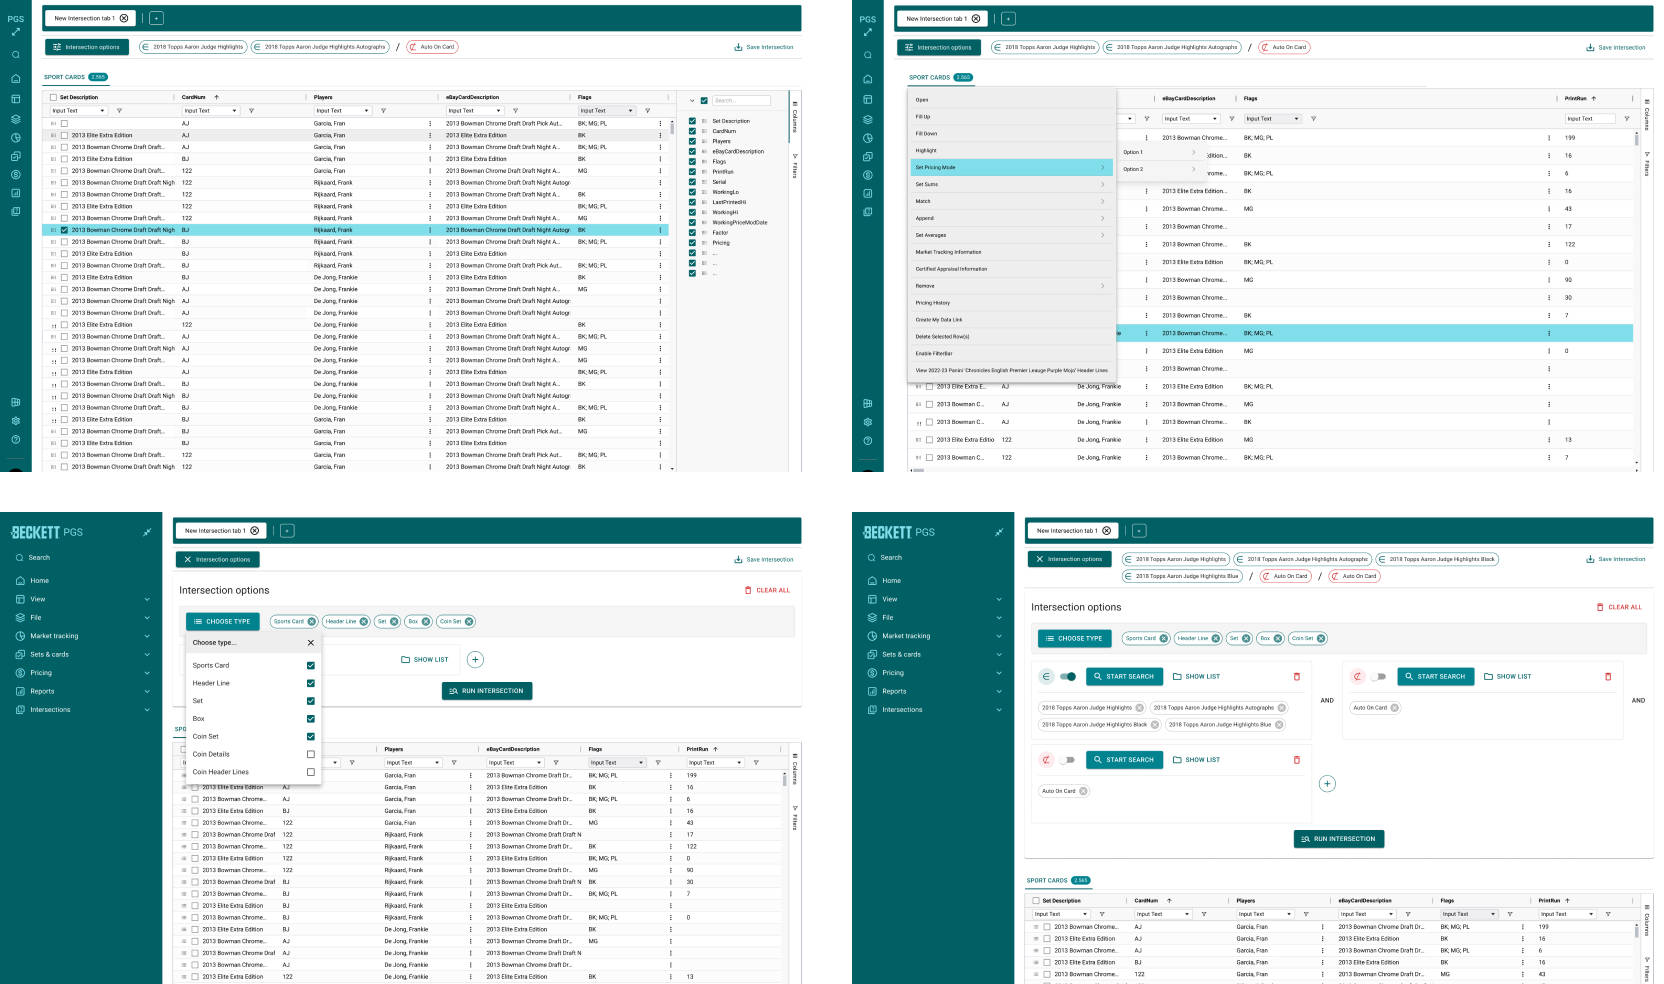
Task: Focus the Search field in the columns panel
Action: coord(741,101)
